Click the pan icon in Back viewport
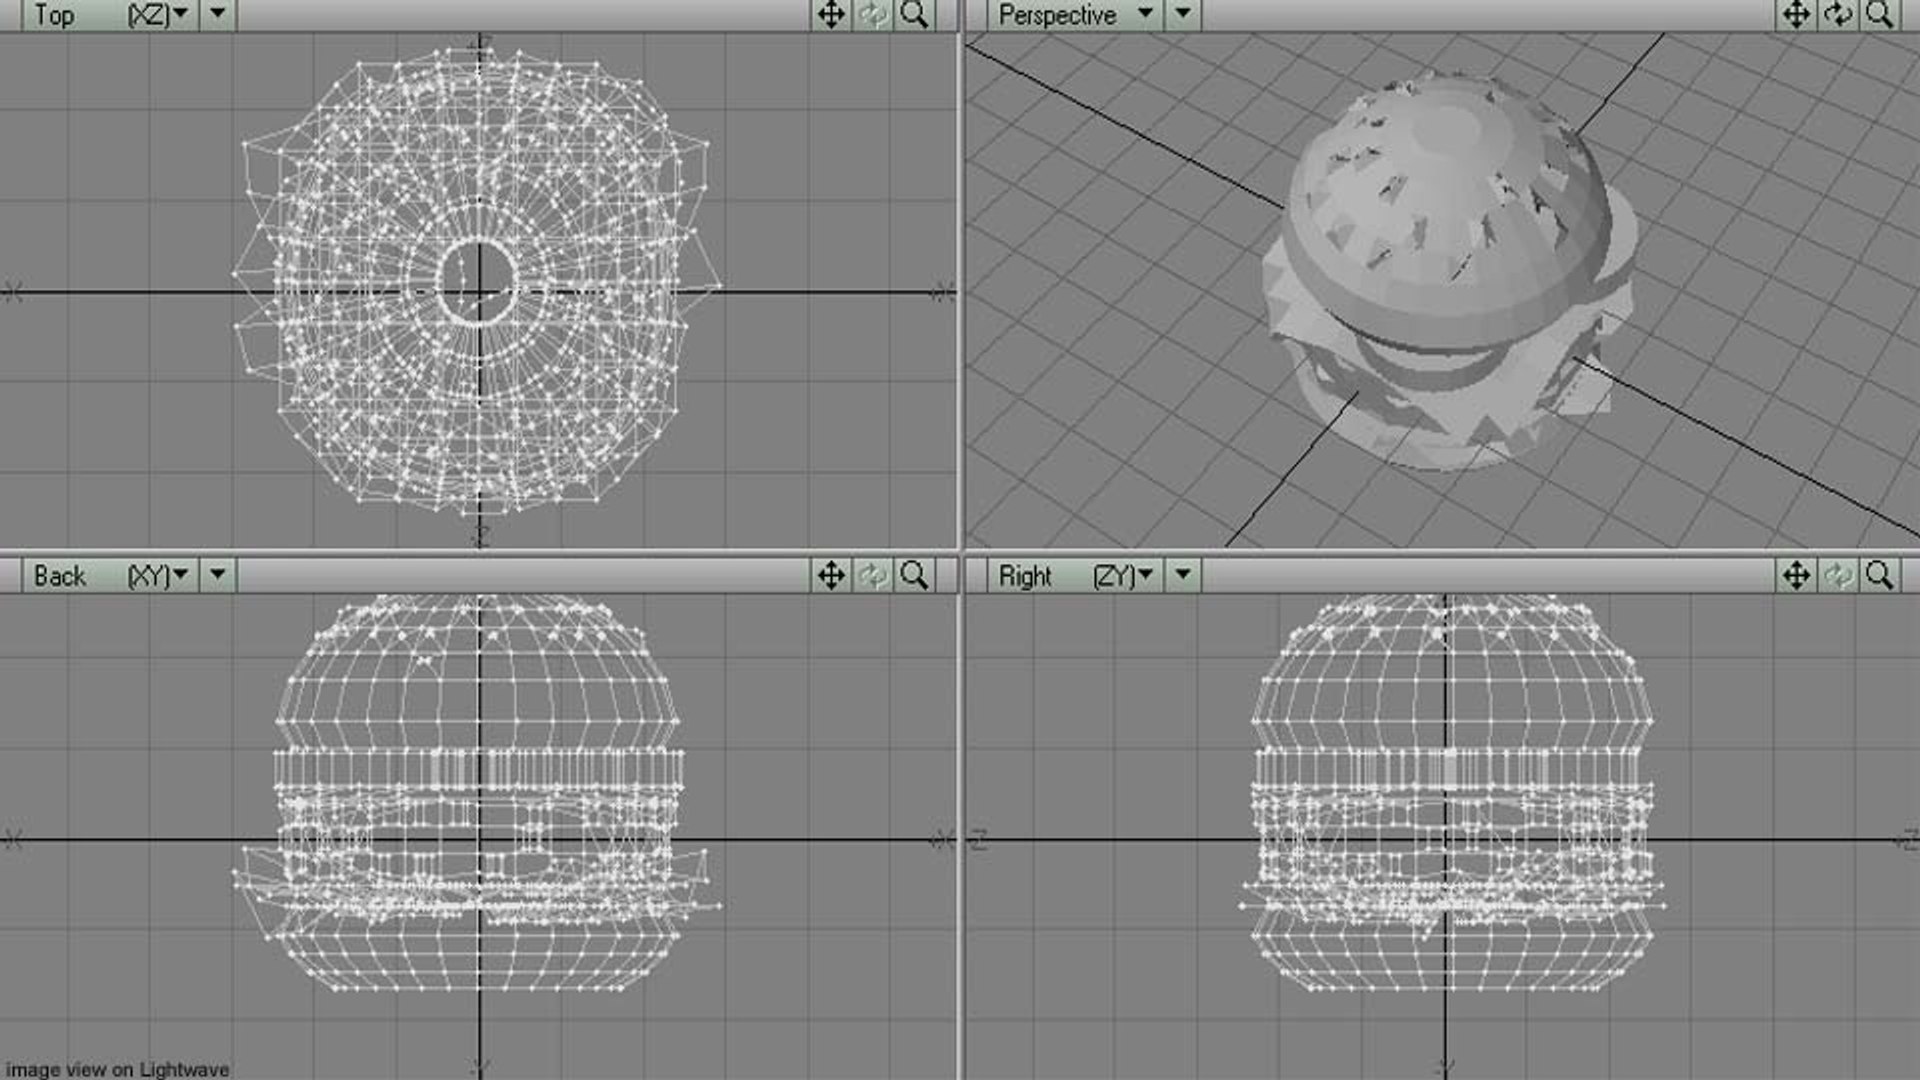The image size is (1920, 1080). [831, 575]
